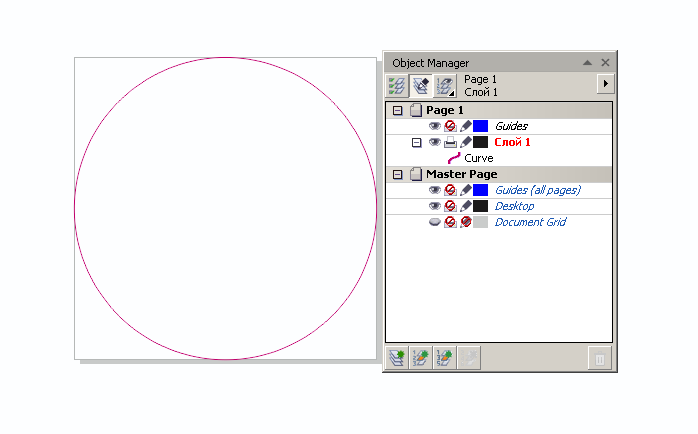Hide the Desktop layer eye icon
This screenshot has height=434, width=698.
[434, 206]
